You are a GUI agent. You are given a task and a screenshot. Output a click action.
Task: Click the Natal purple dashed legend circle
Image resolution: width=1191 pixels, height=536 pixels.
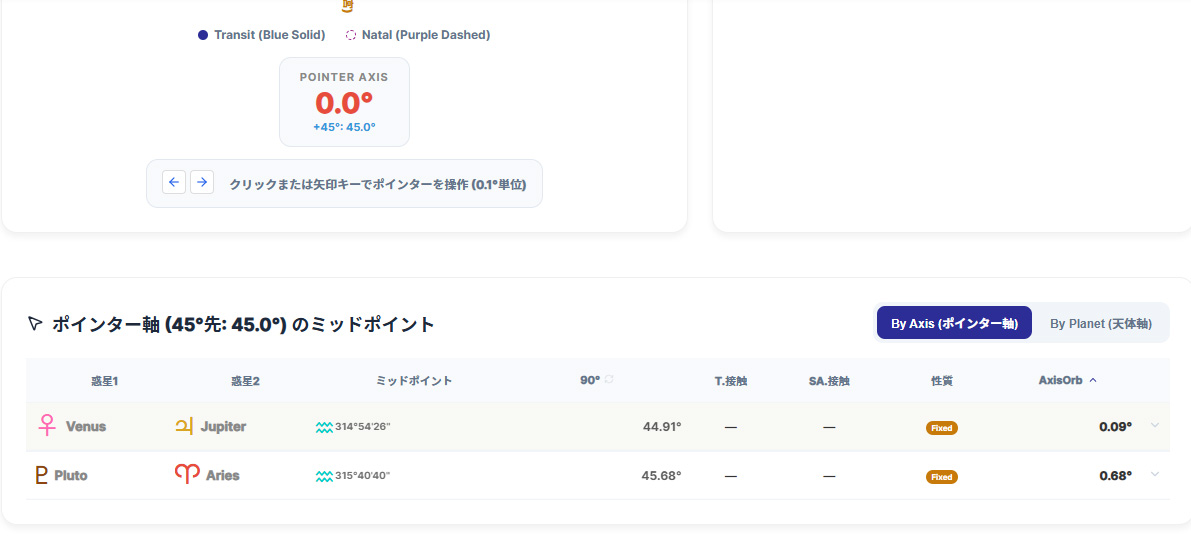tap(351, 35)
